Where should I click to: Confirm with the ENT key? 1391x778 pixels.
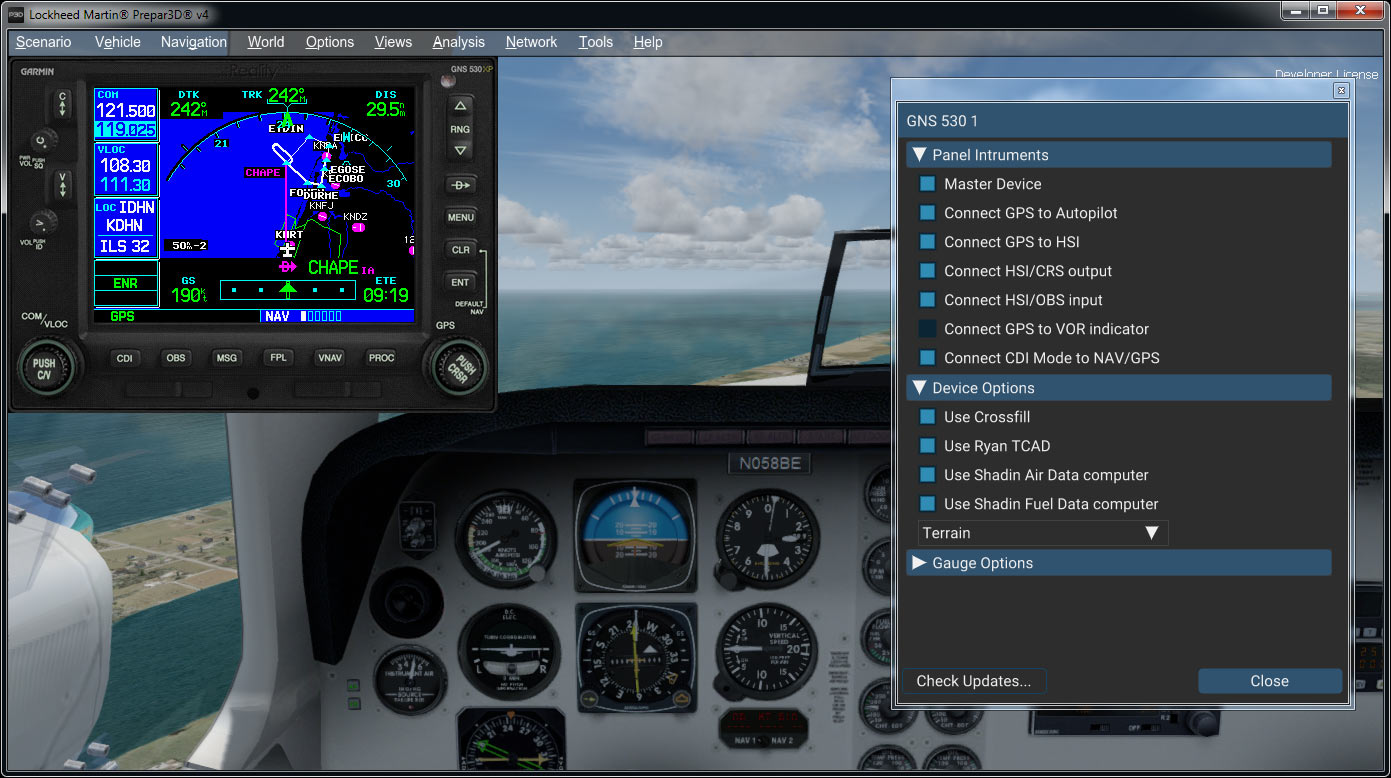coord(460,282)
